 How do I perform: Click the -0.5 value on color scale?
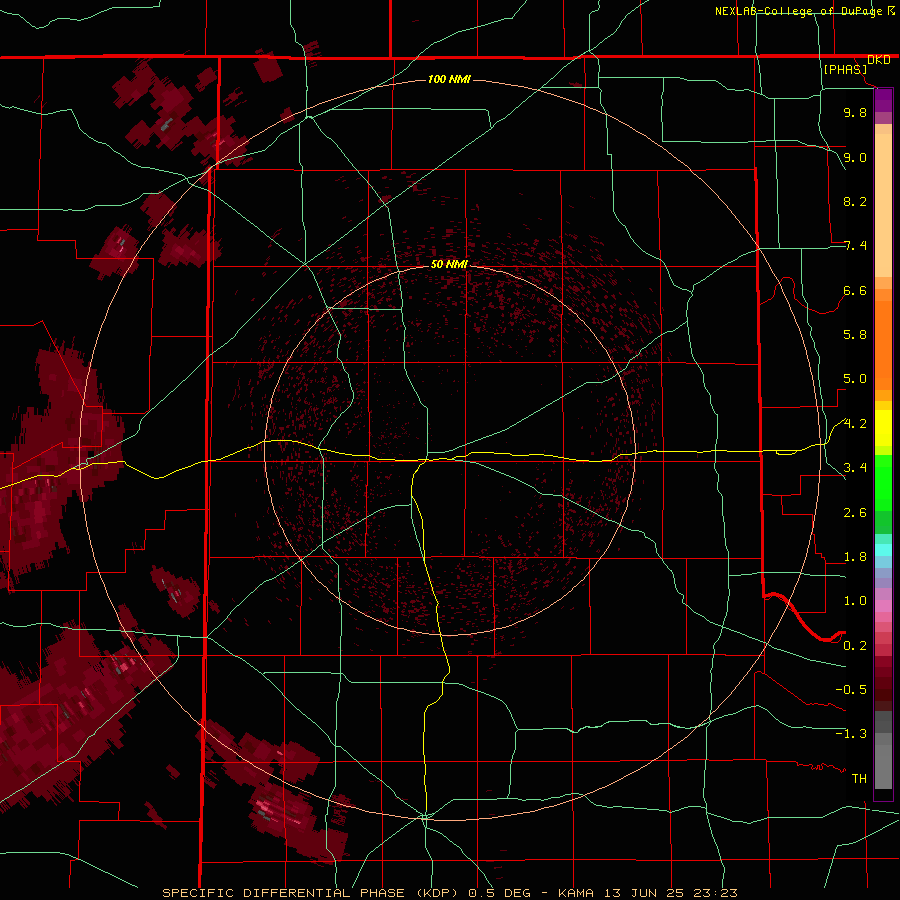(x=851, y=690)
